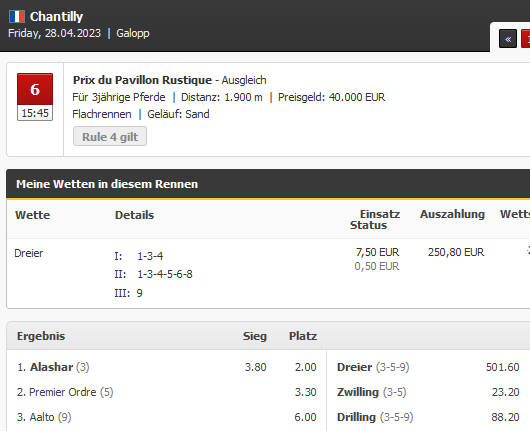Viewport: 530px width, 431px height.
Task: Click the French flag icon next to Chantilly
Action: [x=17, y=17]
